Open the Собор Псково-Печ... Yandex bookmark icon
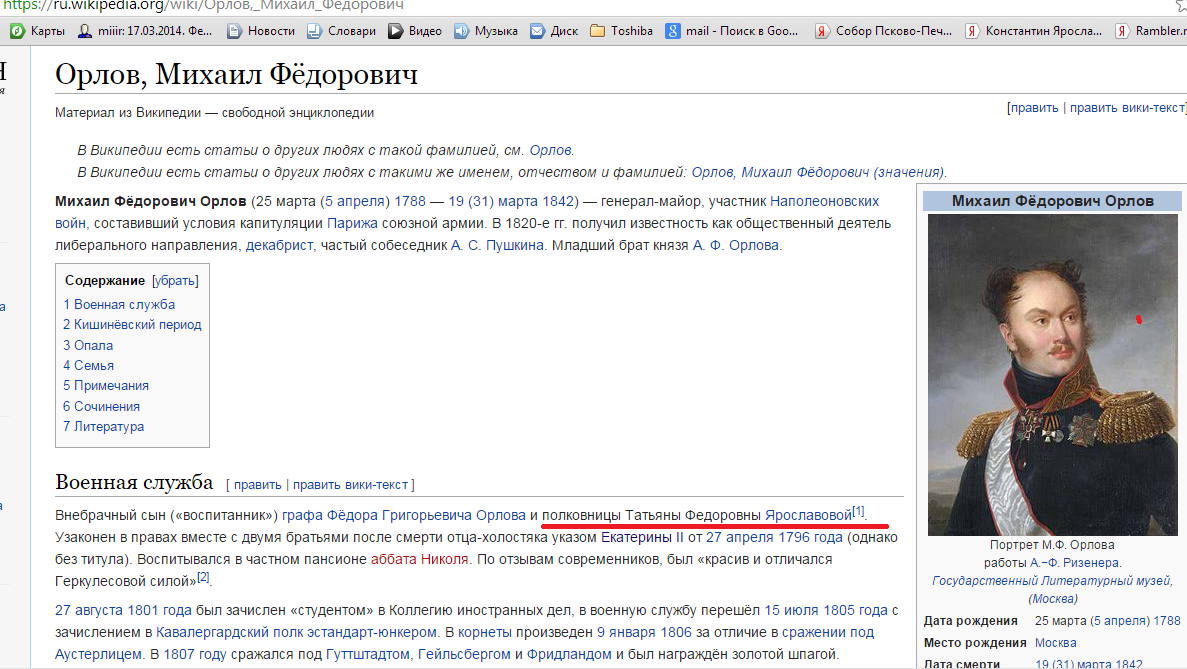This screenshot has width=1187, height=669. pos(821,31)
